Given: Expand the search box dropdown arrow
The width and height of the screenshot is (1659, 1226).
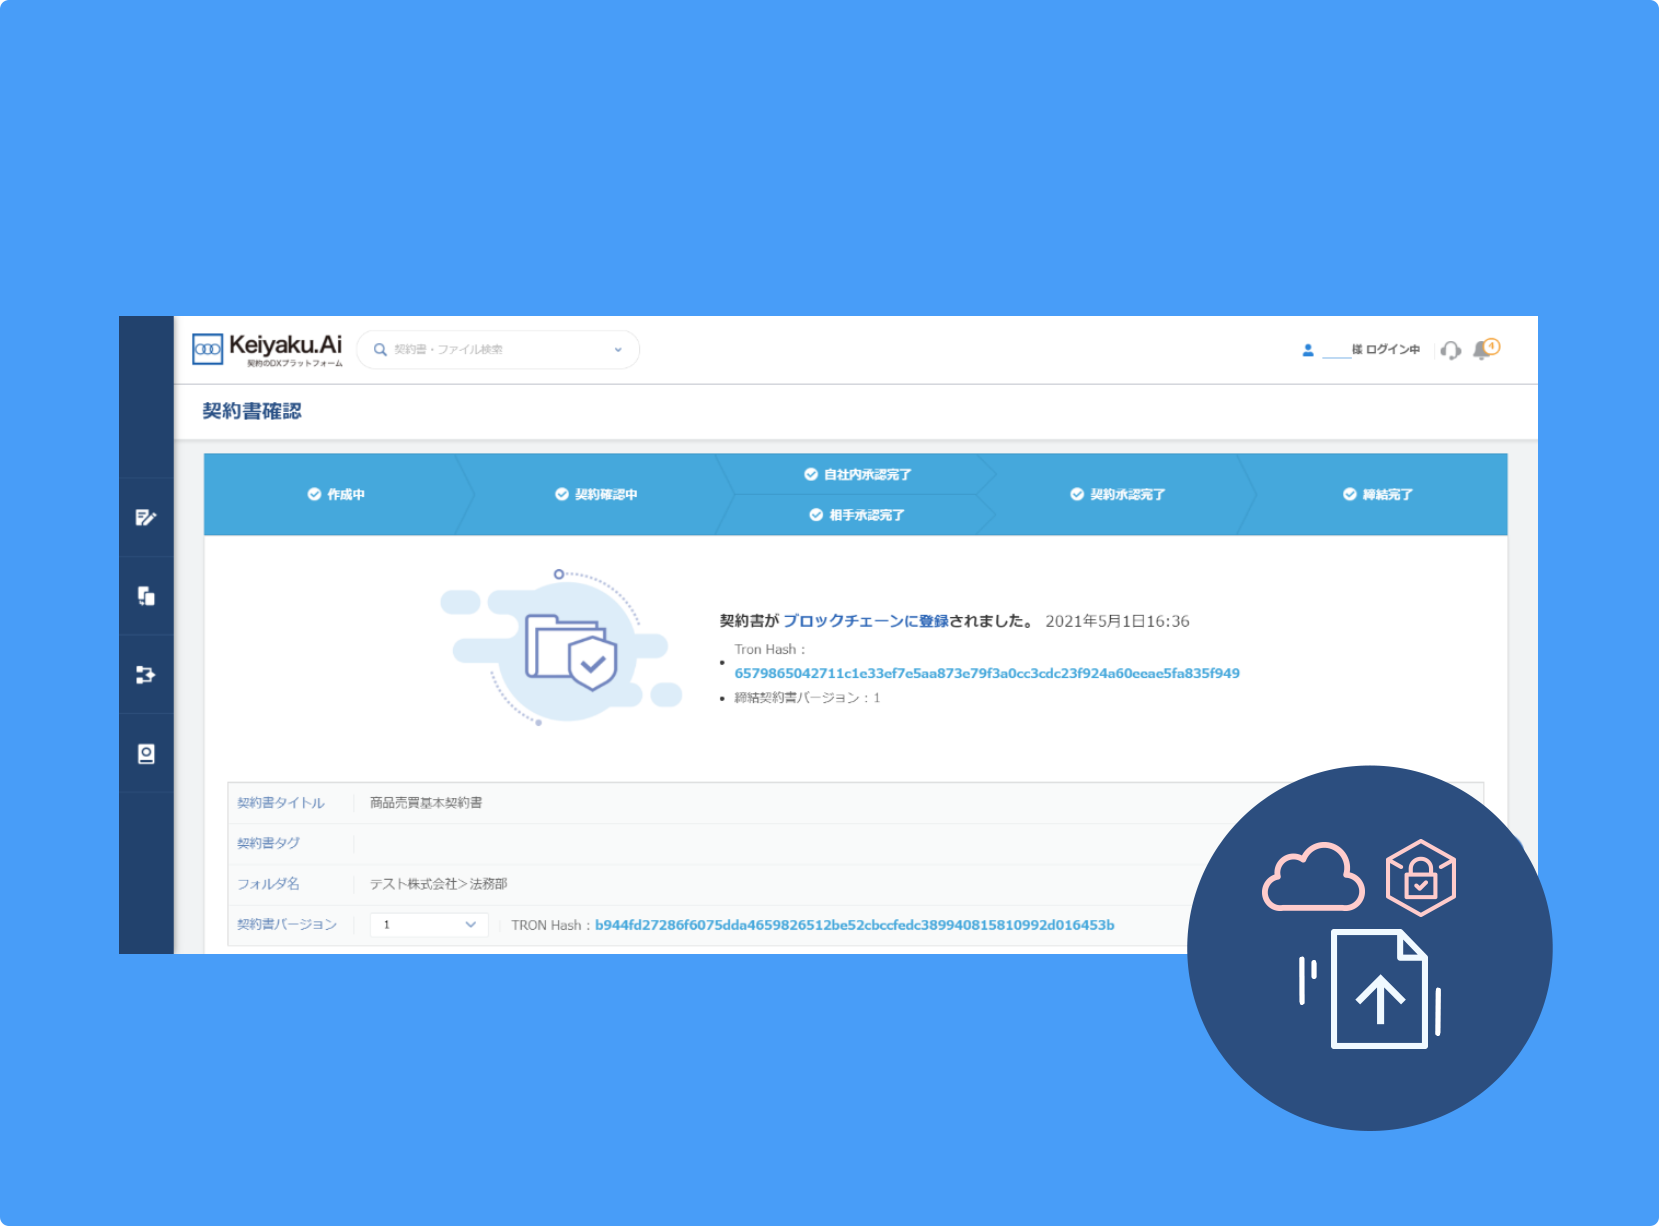Looking at the screenshot, I should click(x=618, y=350).
